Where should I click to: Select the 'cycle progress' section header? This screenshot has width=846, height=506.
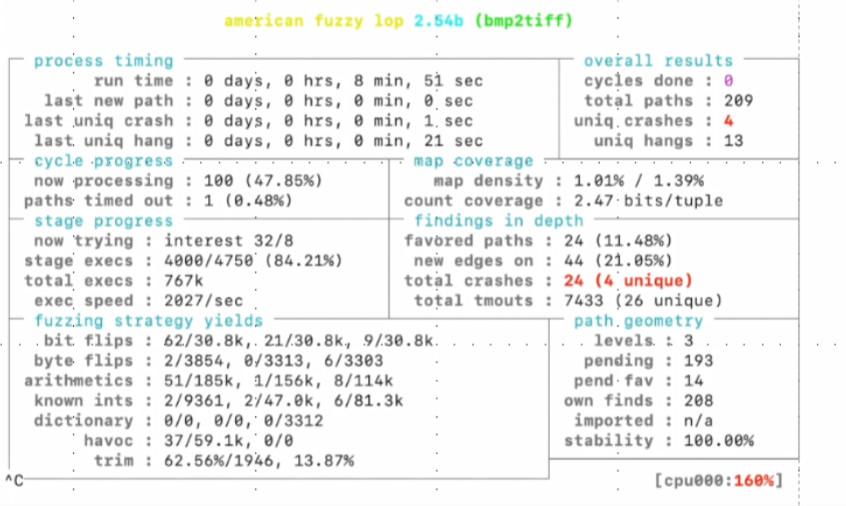tap(104, 161)
